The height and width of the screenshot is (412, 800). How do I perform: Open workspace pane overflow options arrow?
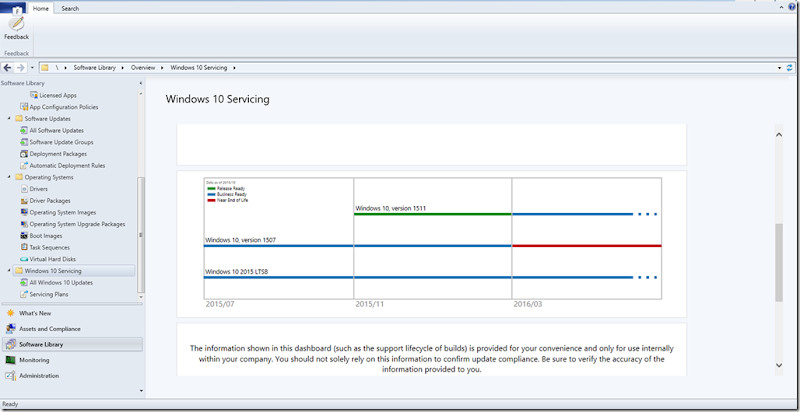click(141, 391)
